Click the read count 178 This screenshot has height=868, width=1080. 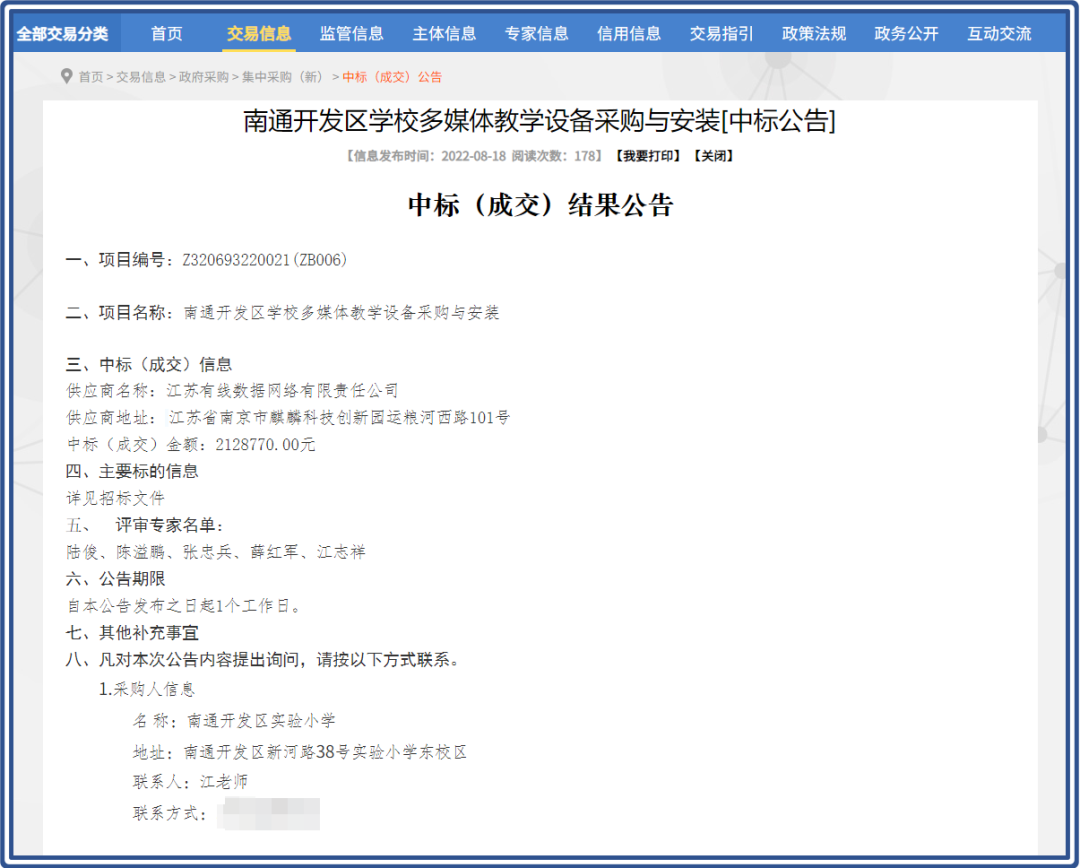(584, 156)
